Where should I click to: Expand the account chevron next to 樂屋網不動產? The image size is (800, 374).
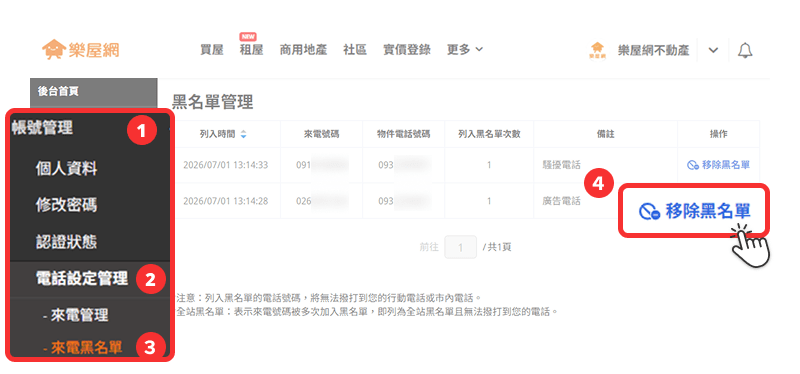point(713,50)
